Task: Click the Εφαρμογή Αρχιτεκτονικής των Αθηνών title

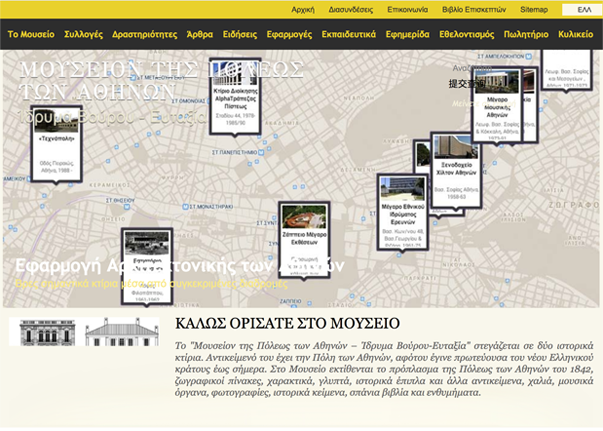Action: point(179,266)
